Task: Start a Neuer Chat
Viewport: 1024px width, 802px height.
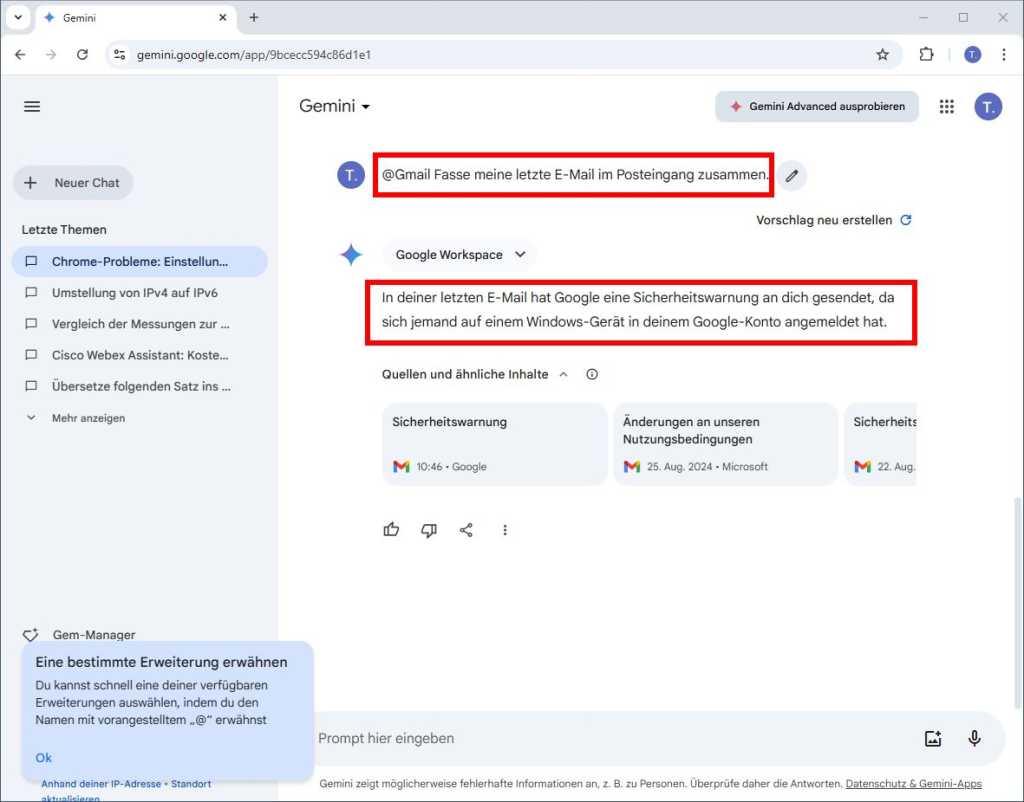Action: [73, 182]
